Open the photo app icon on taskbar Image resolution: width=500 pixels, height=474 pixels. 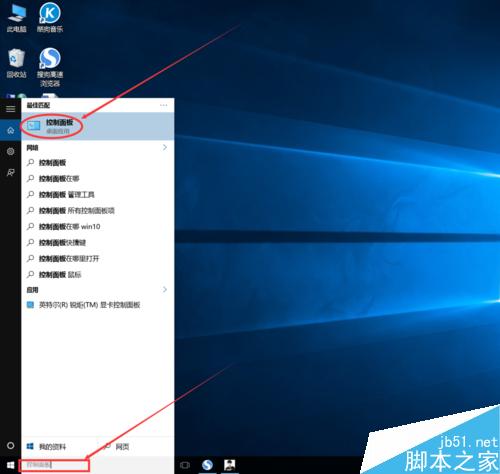(x=230, y=465)
